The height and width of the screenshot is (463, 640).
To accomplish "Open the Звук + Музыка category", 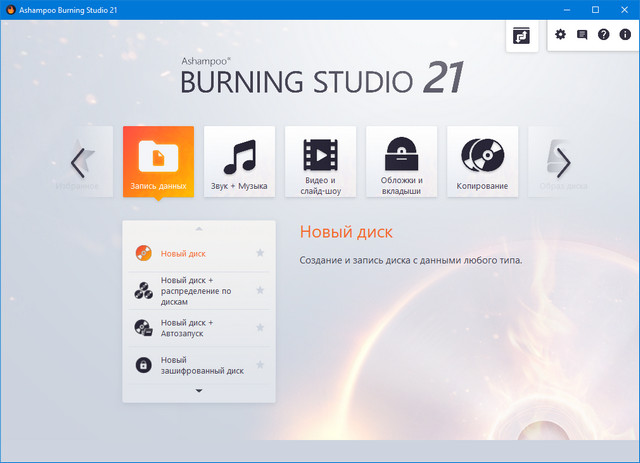I will tap(240, 161).
